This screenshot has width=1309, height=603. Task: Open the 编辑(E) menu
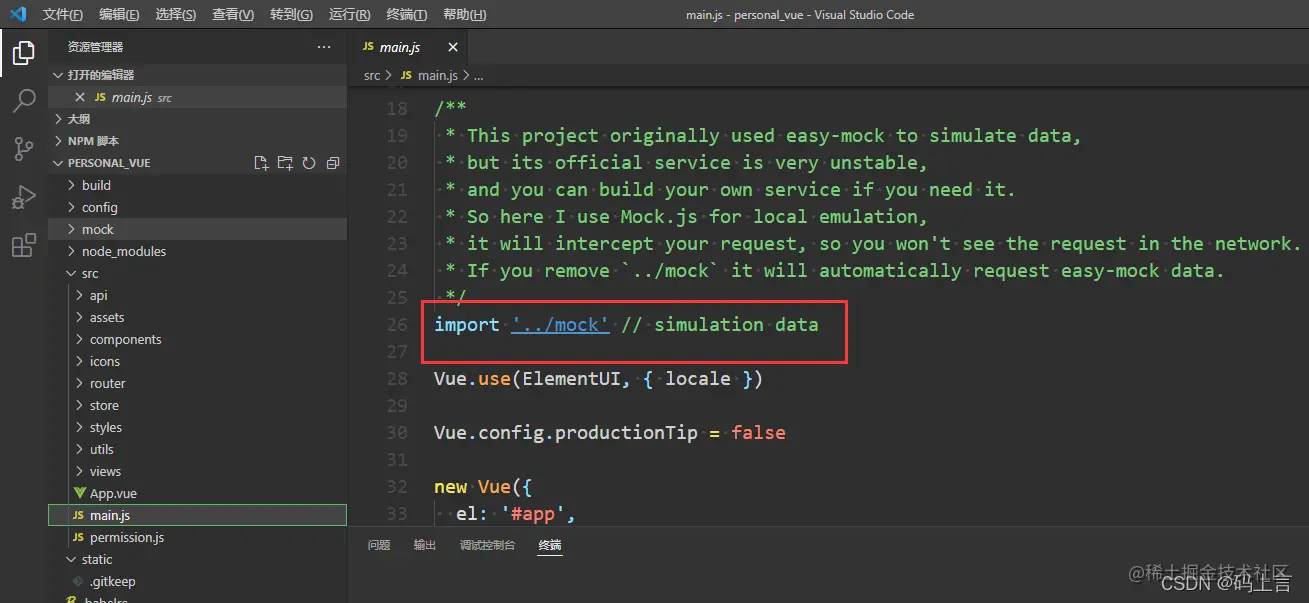pos(120,15)
